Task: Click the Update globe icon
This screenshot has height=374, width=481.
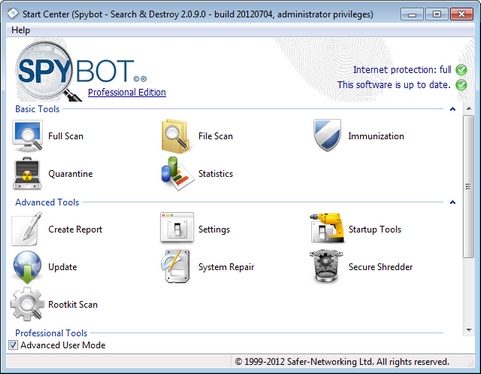Action: tap(27, 267)
